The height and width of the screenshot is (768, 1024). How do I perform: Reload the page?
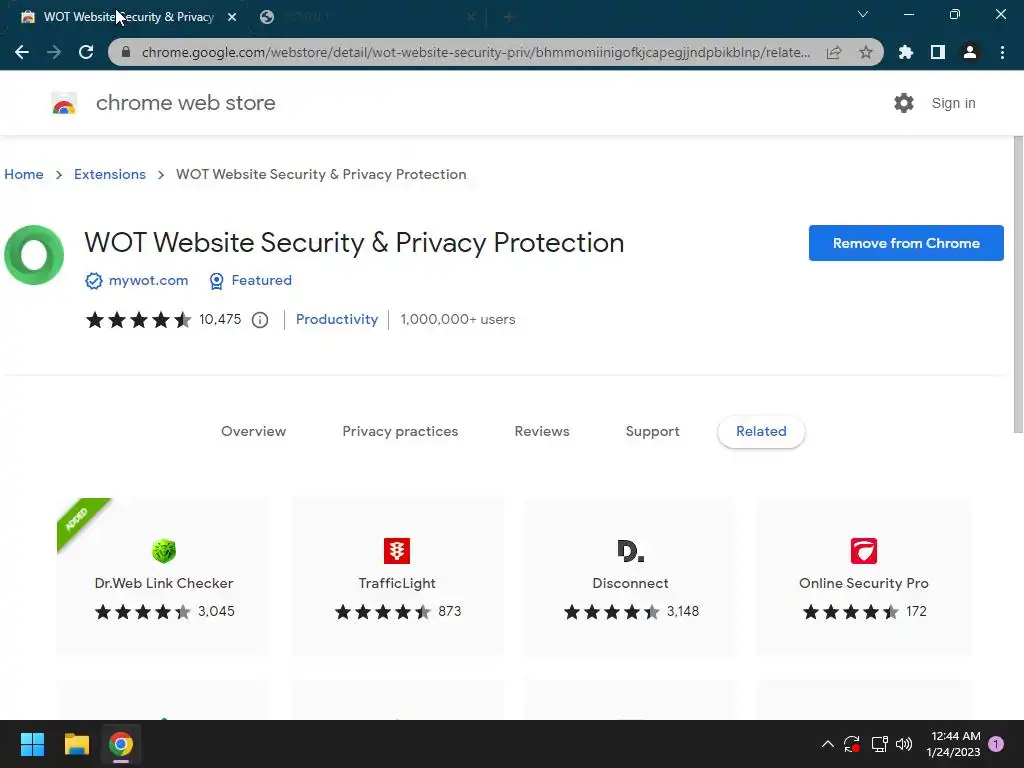pyautogui.click(x=86, y=52)
